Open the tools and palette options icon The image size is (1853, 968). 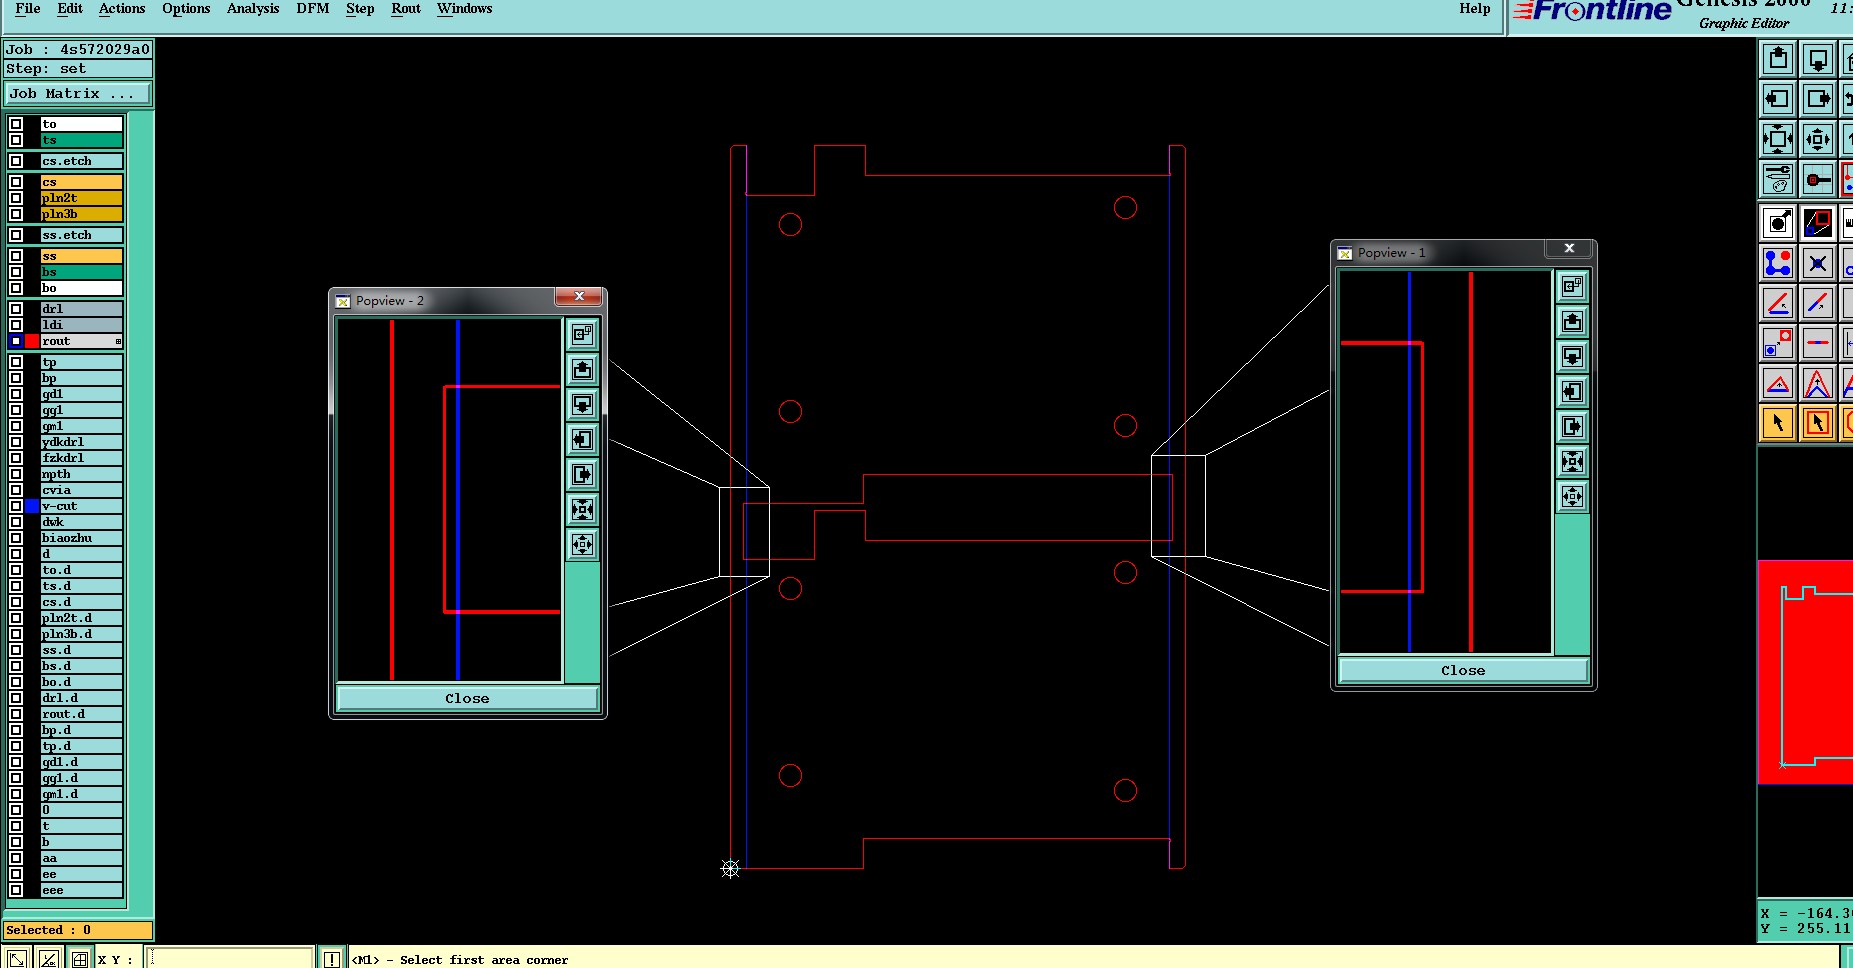click(x=1778, y=179)
